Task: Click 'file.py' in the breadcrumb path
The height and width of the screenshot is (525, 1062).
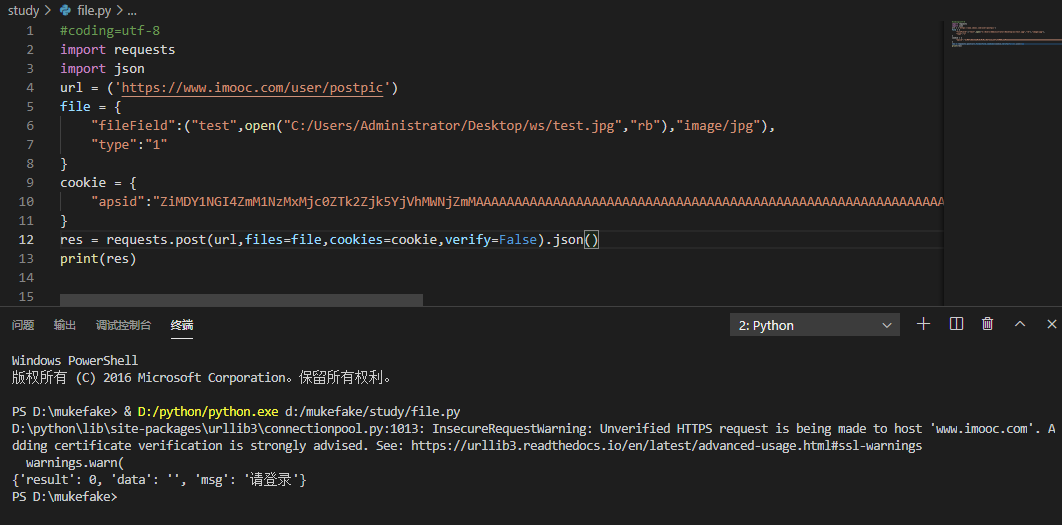Action: point(92,11)
